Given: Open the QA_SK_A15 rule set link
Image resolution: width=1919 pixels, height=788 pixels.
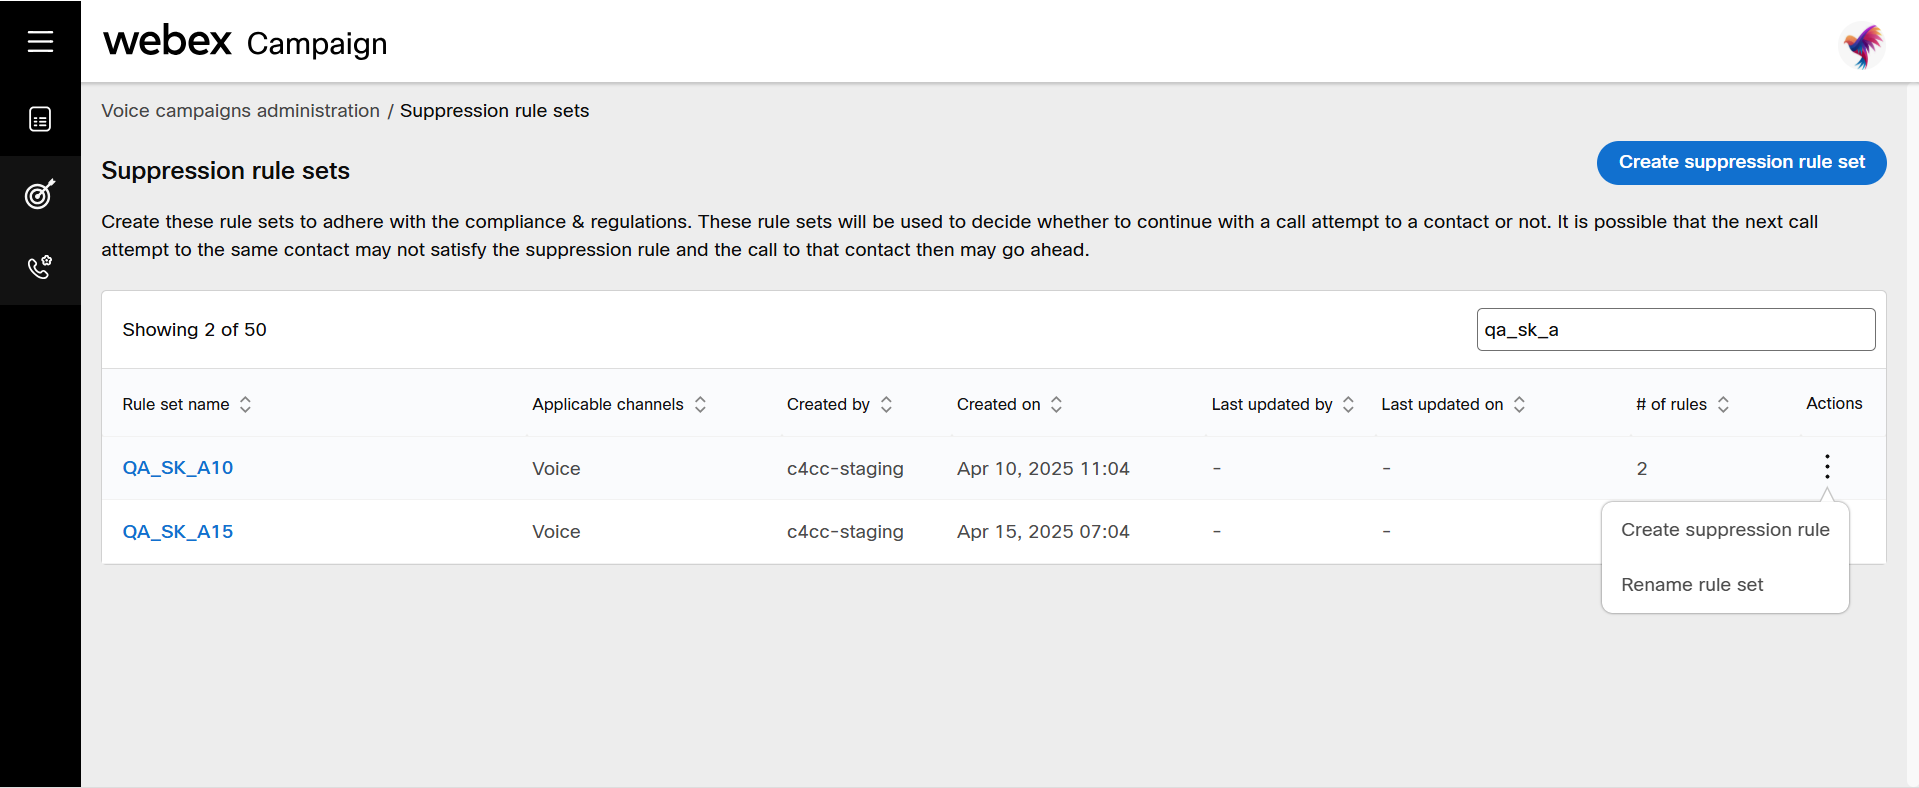Looking at the screenshot, I should coord(178,531).
